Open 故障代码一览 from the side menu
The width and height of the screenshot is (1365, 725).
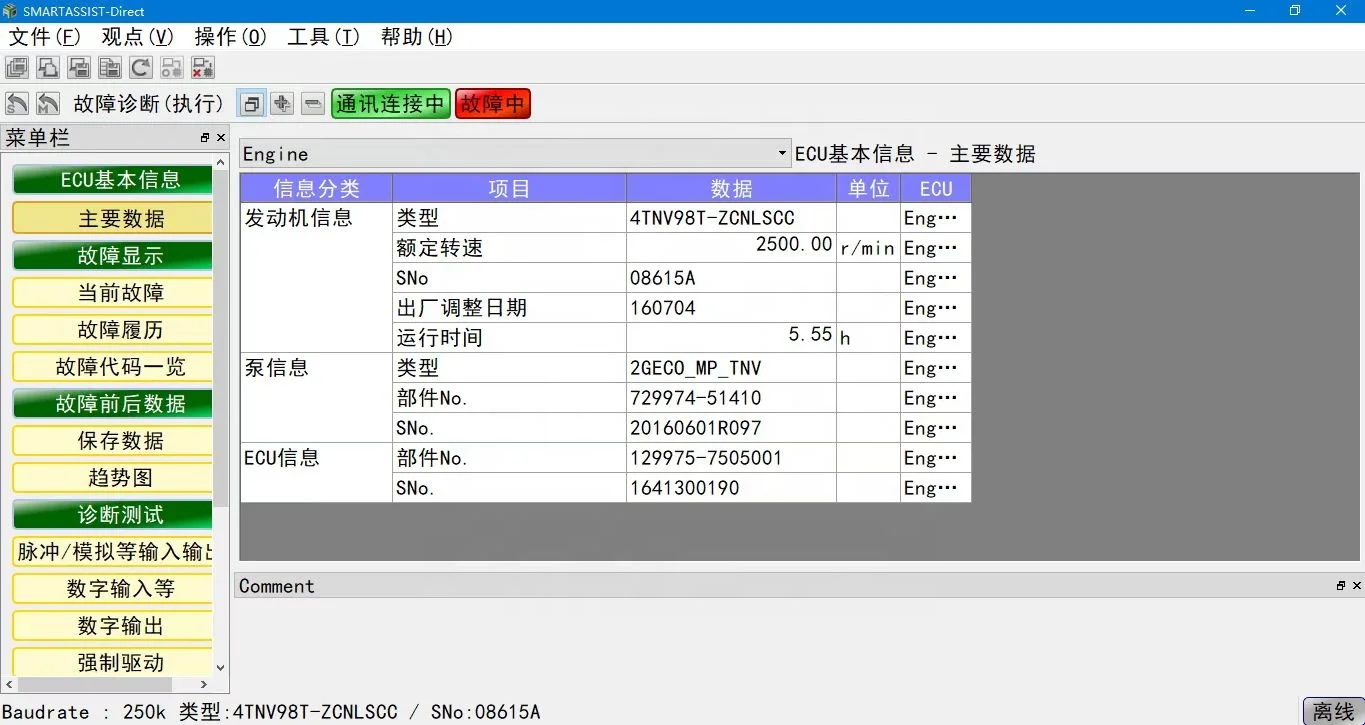(x=112, y=367)
